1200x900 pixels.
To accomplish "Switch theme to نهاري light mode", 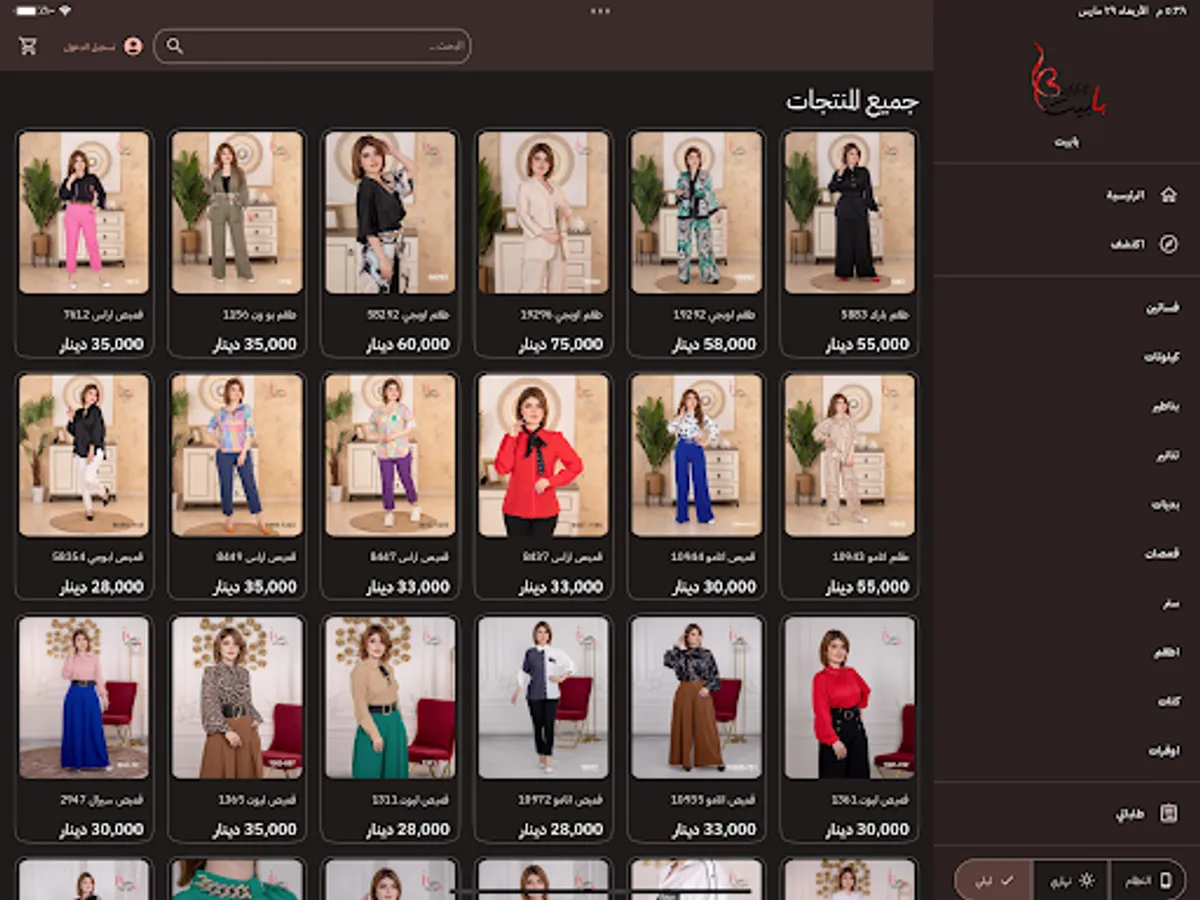I will [1070, 881].
